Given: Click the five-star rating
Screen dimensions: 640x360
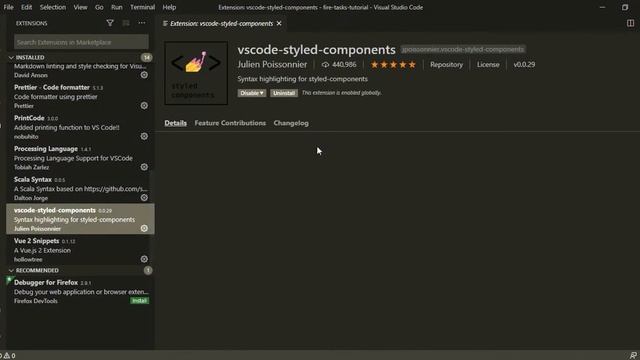Looking at the screenshot, I should 393,64.
